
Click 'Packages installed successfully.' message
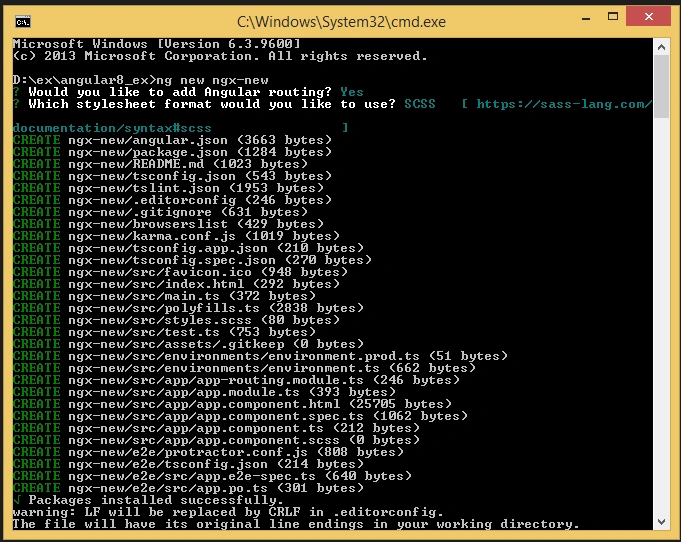click(x=149, y=501)
